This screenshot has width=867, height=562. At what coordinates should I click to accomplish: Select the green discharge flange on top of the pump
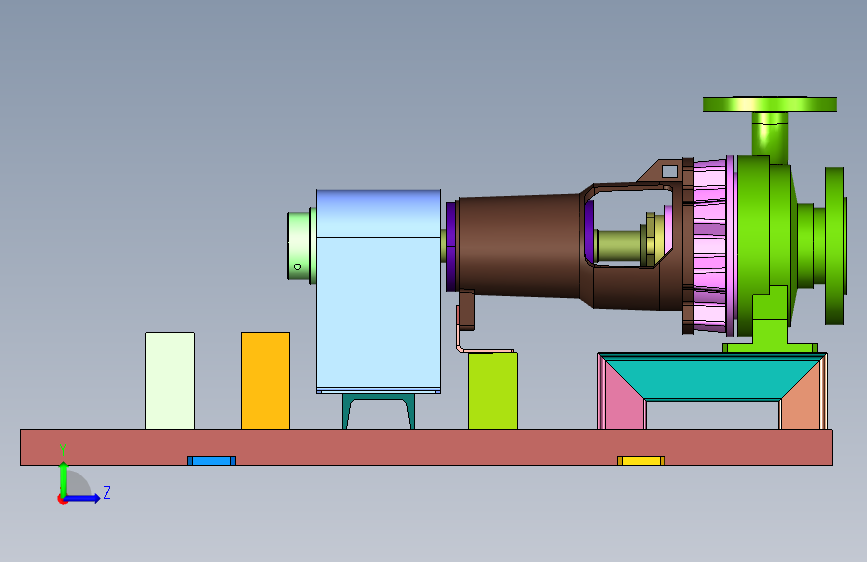coord(770,104)
